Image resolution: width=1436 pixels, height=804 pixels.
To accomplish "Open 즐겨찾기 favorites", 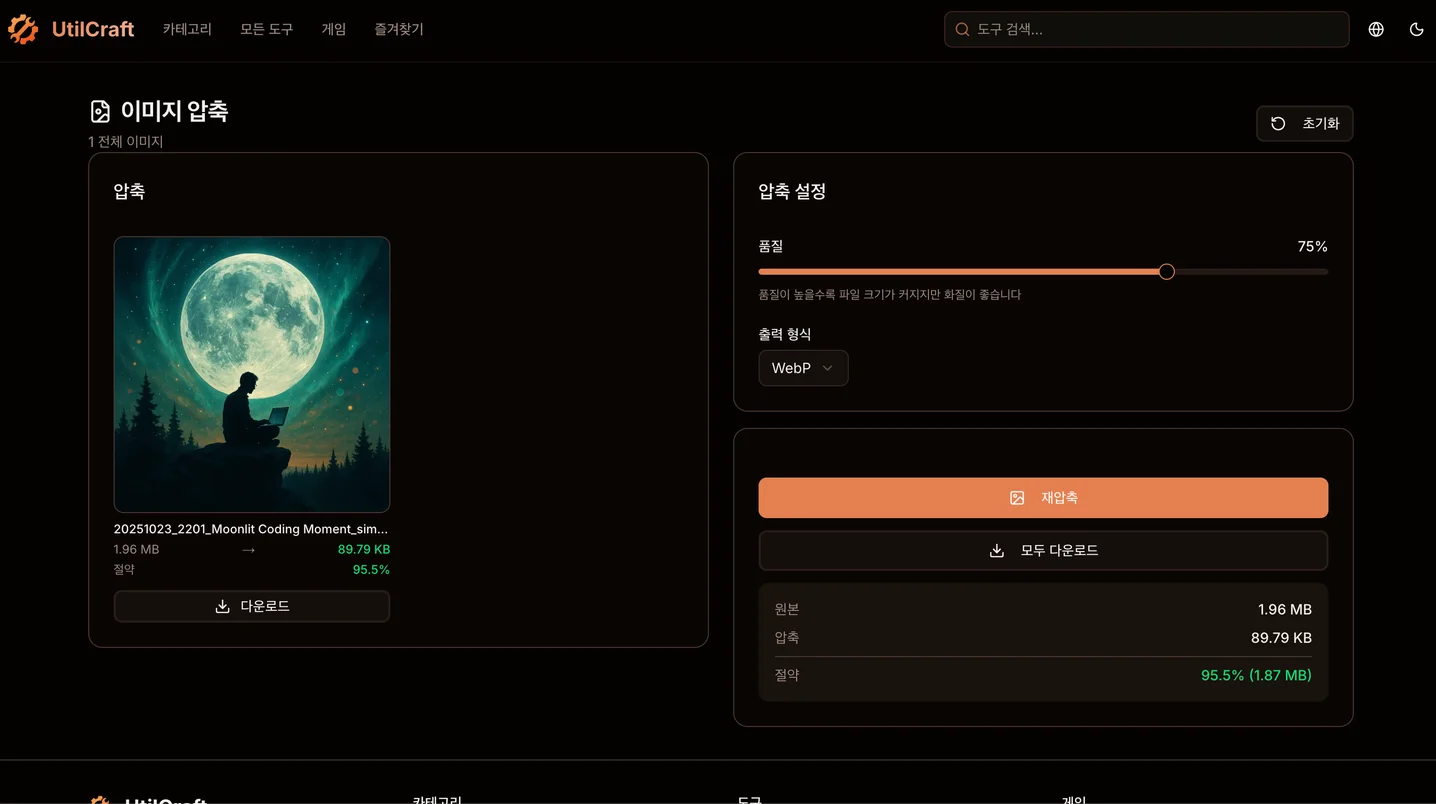I will pos(399,30).
